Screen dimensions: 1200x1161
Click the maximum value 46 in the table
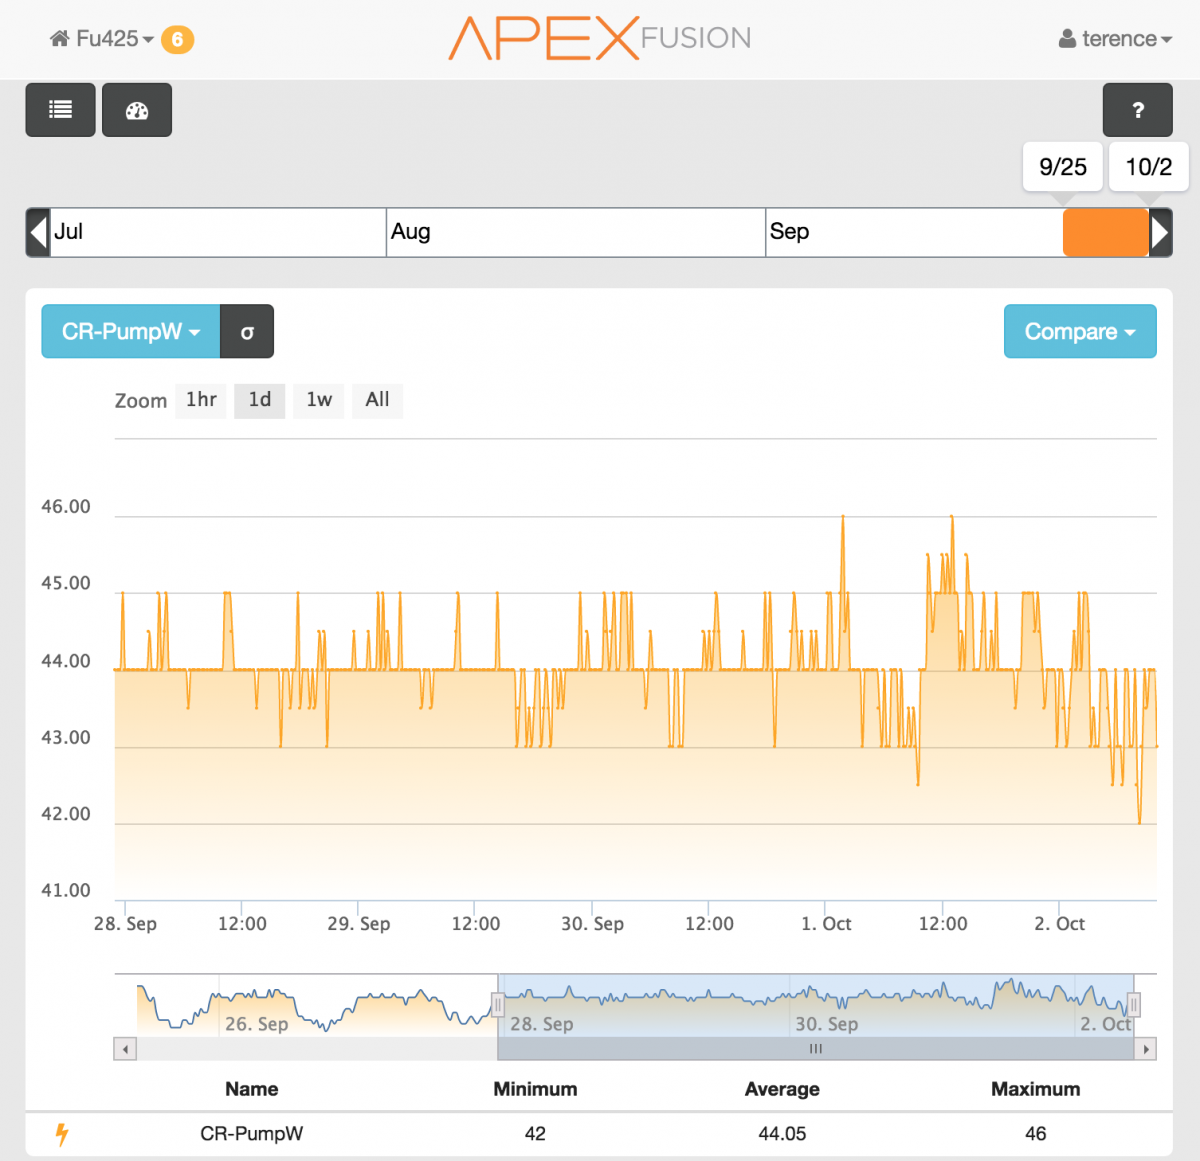(x=1035, y=1134)
